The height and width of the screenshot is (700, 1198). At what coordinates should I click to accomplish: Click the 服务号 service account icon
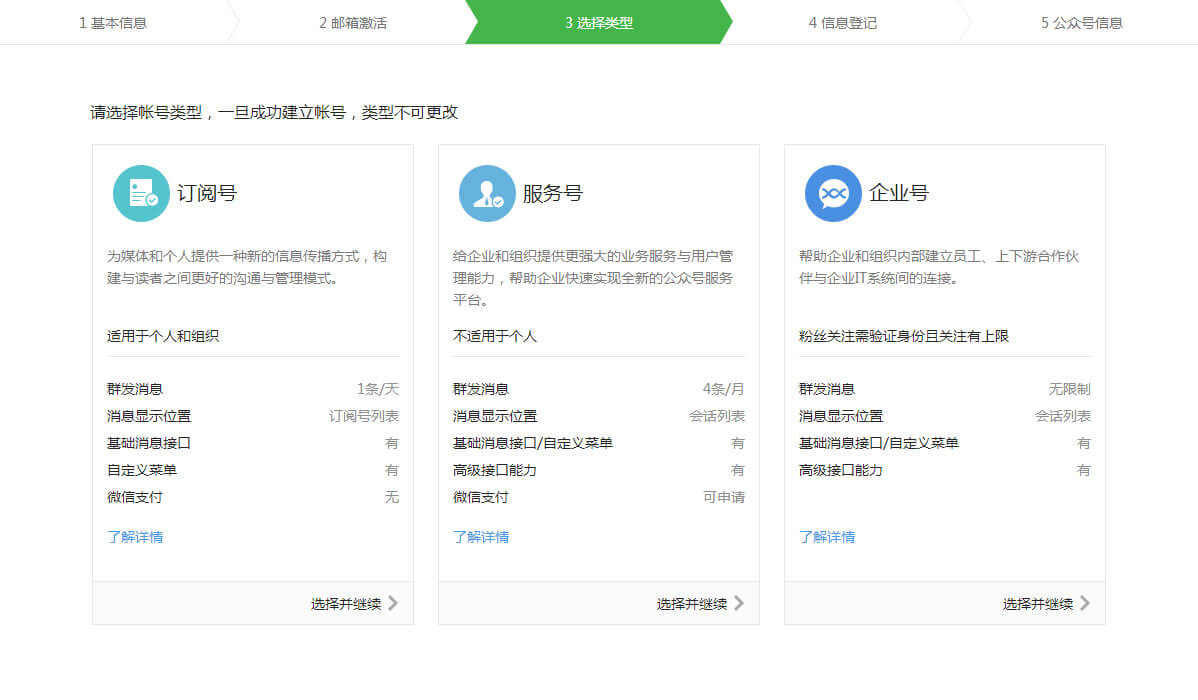pos(487,193)
